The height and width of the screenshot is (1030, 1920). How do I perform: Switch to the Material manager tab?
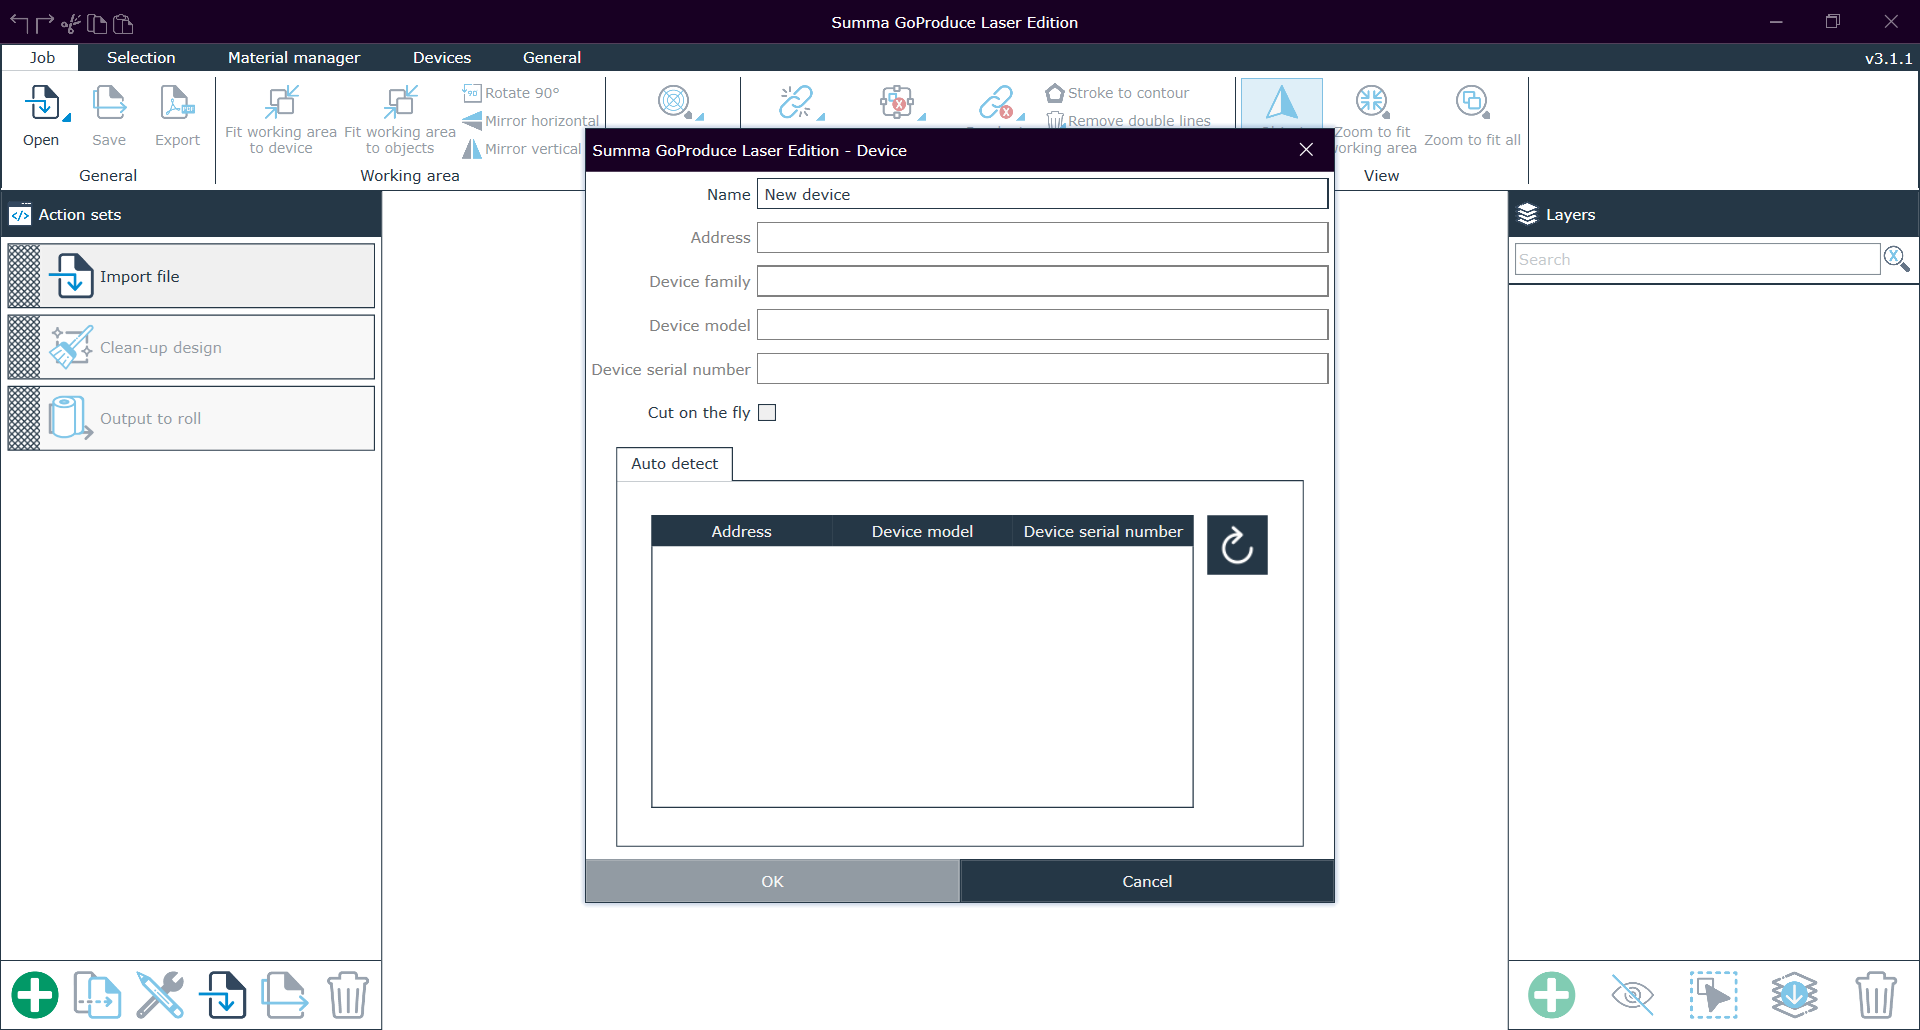[x=293, y=57]
